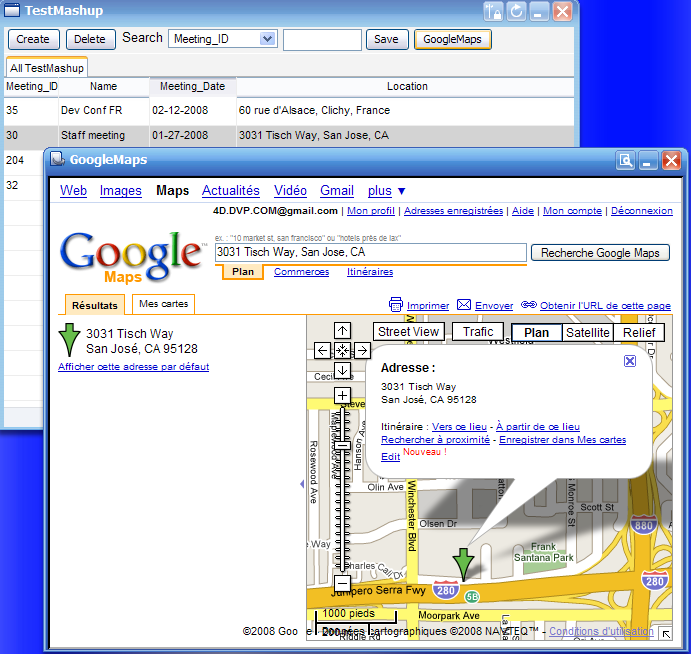The width and height of the screenshot is (691, 654).
Task: Expand the 'plus' Google services menu
Action: [x=386, y=191]
